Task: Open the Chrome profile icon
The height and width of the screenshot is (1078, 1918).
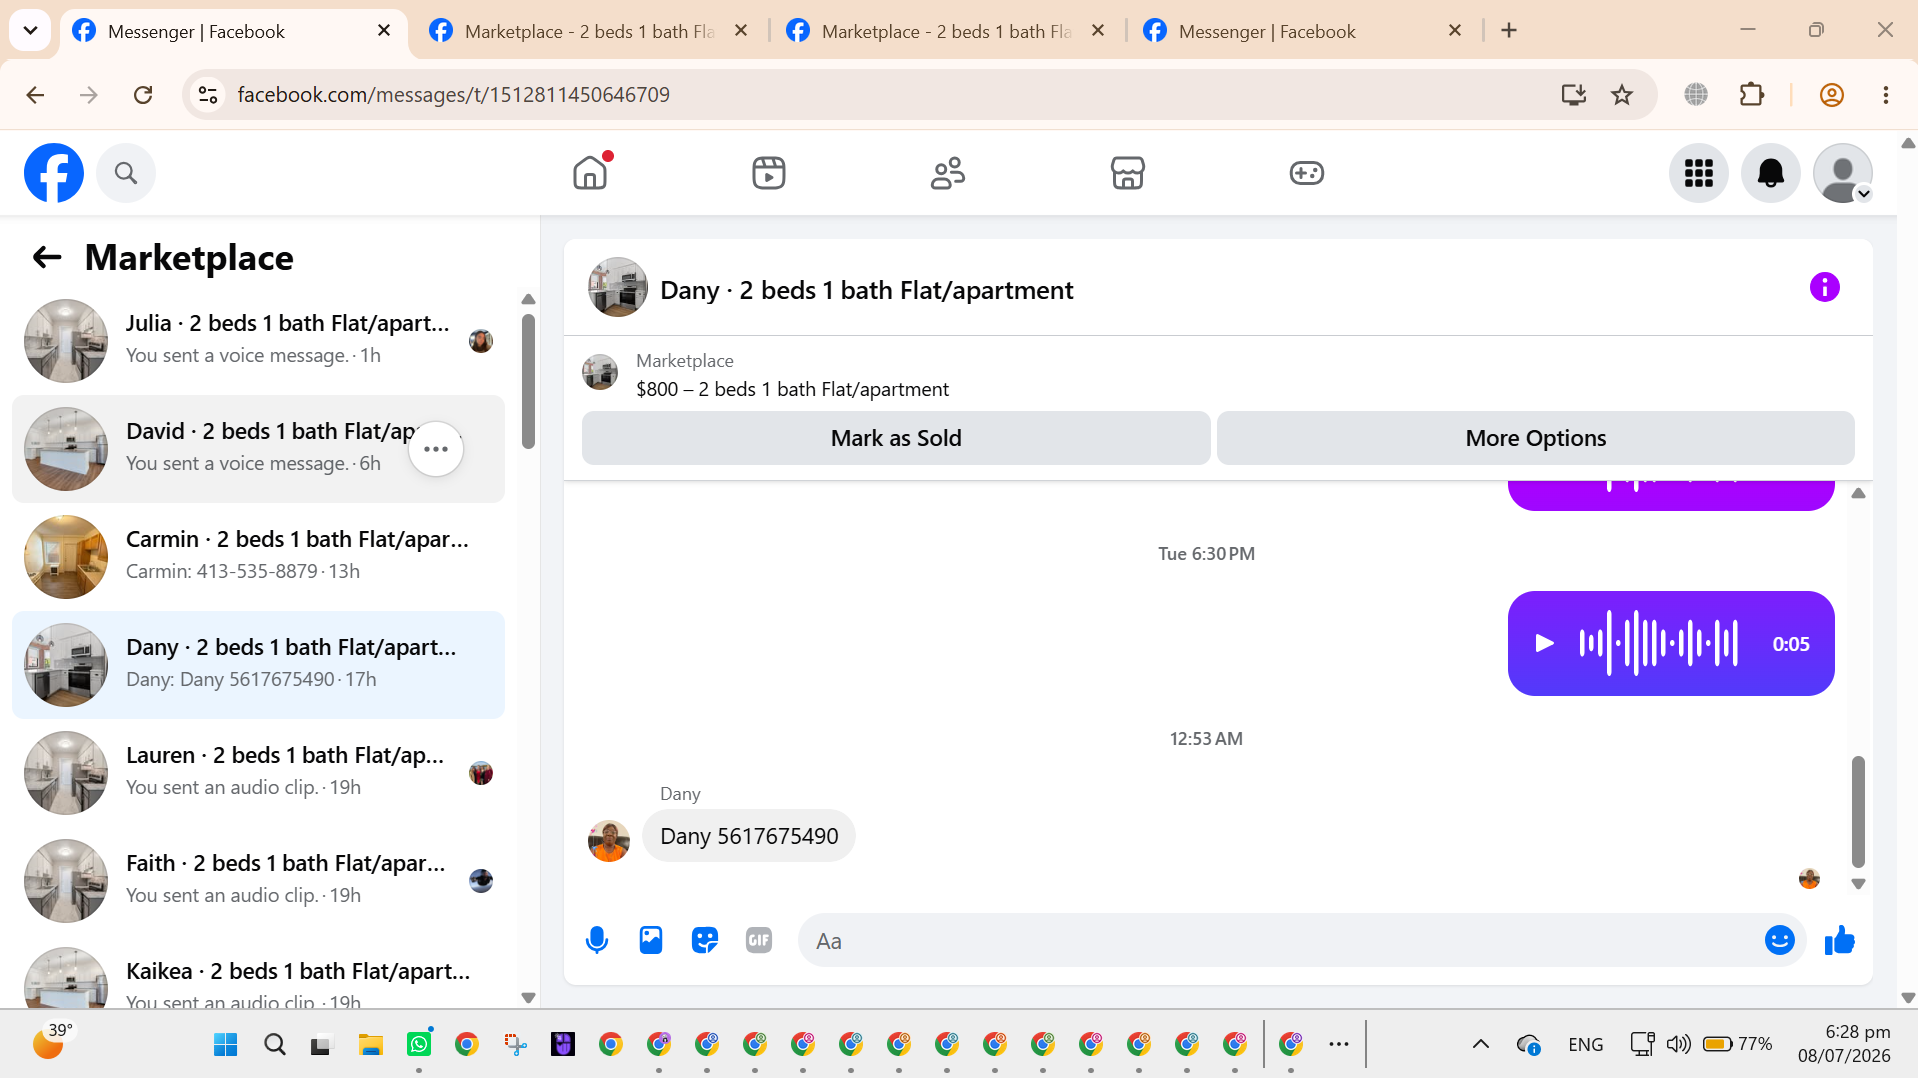Action: 1831,95
